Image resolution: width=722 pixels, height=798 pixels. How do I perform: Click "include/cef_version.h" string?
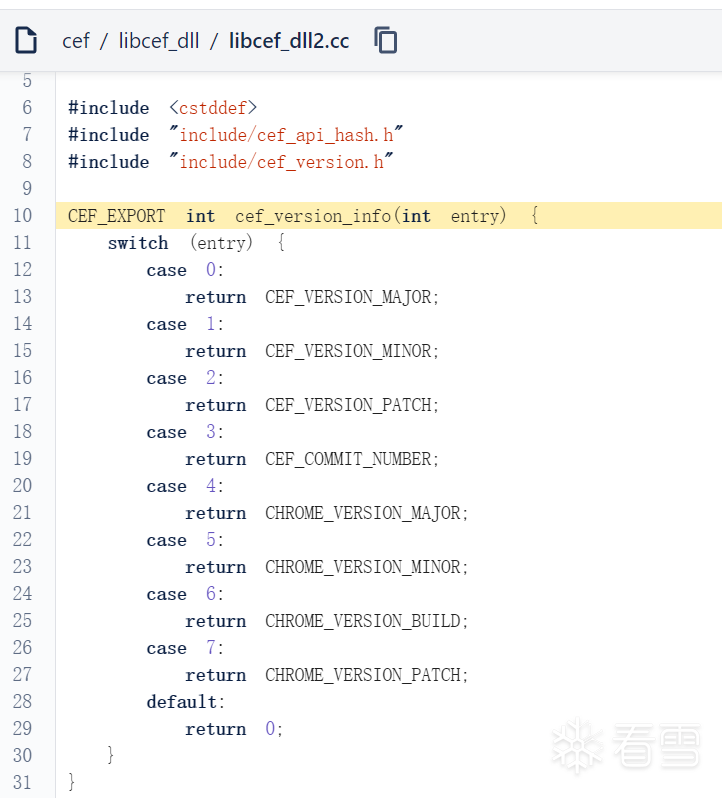pos(281,162)
